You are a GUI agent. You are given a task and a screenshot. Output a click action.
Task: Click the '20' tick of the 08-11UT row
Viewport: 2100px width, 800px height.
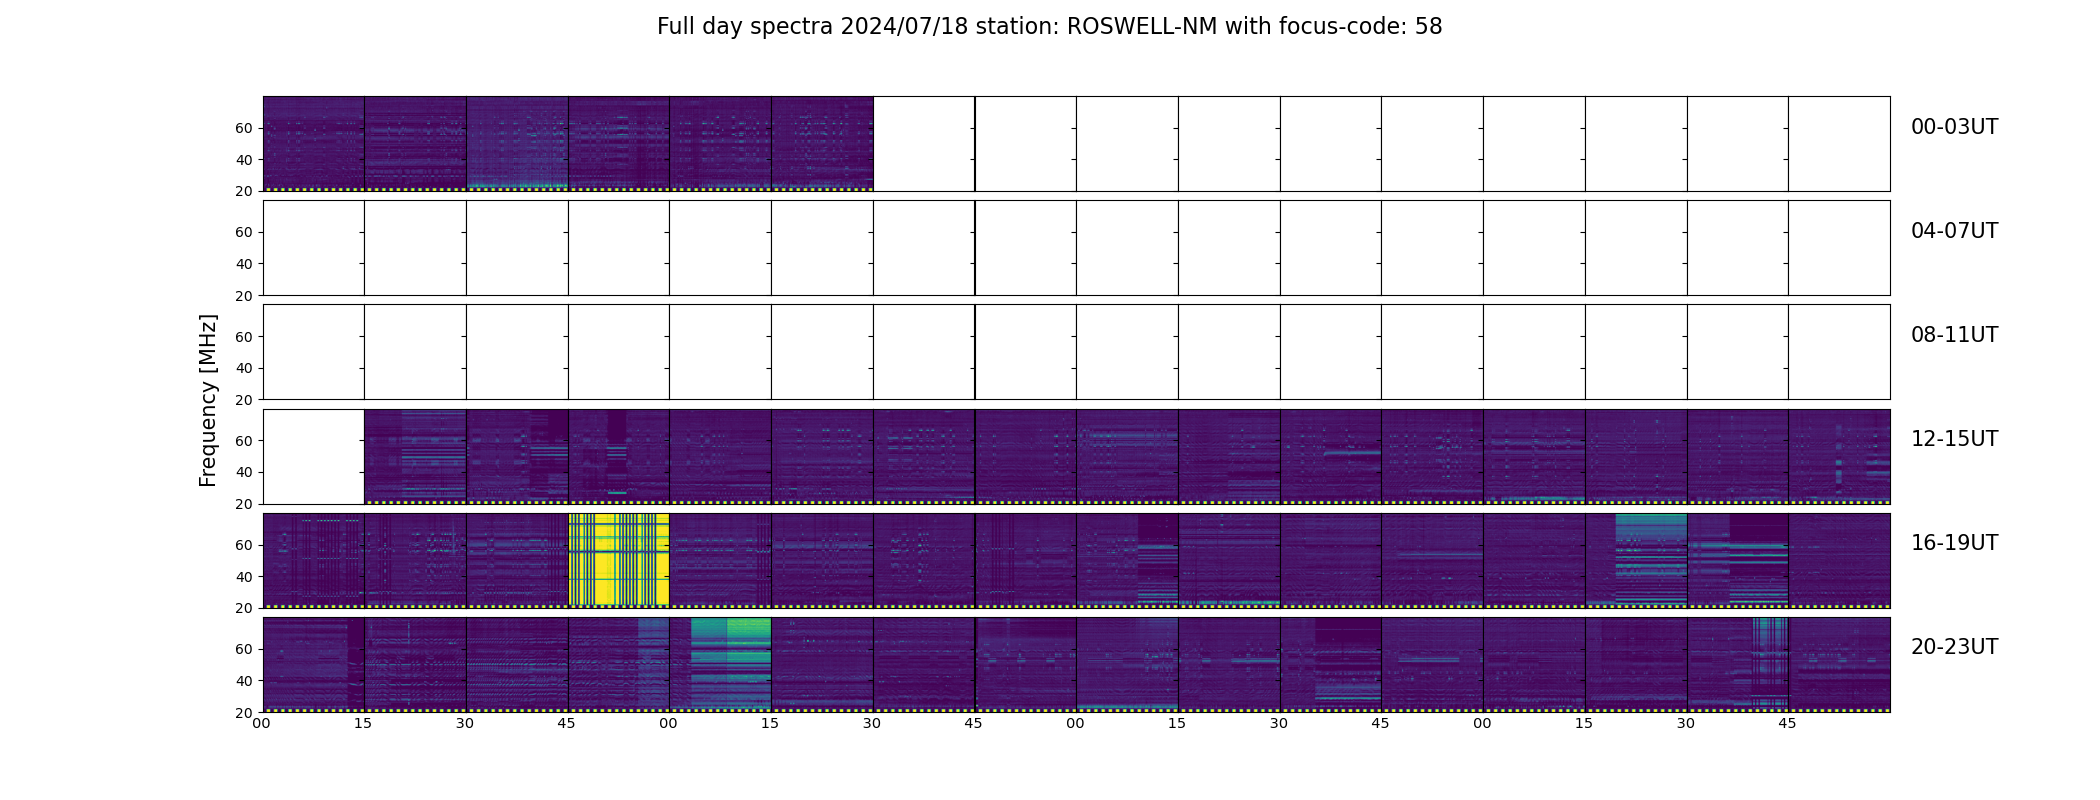(x=244, y=400)
